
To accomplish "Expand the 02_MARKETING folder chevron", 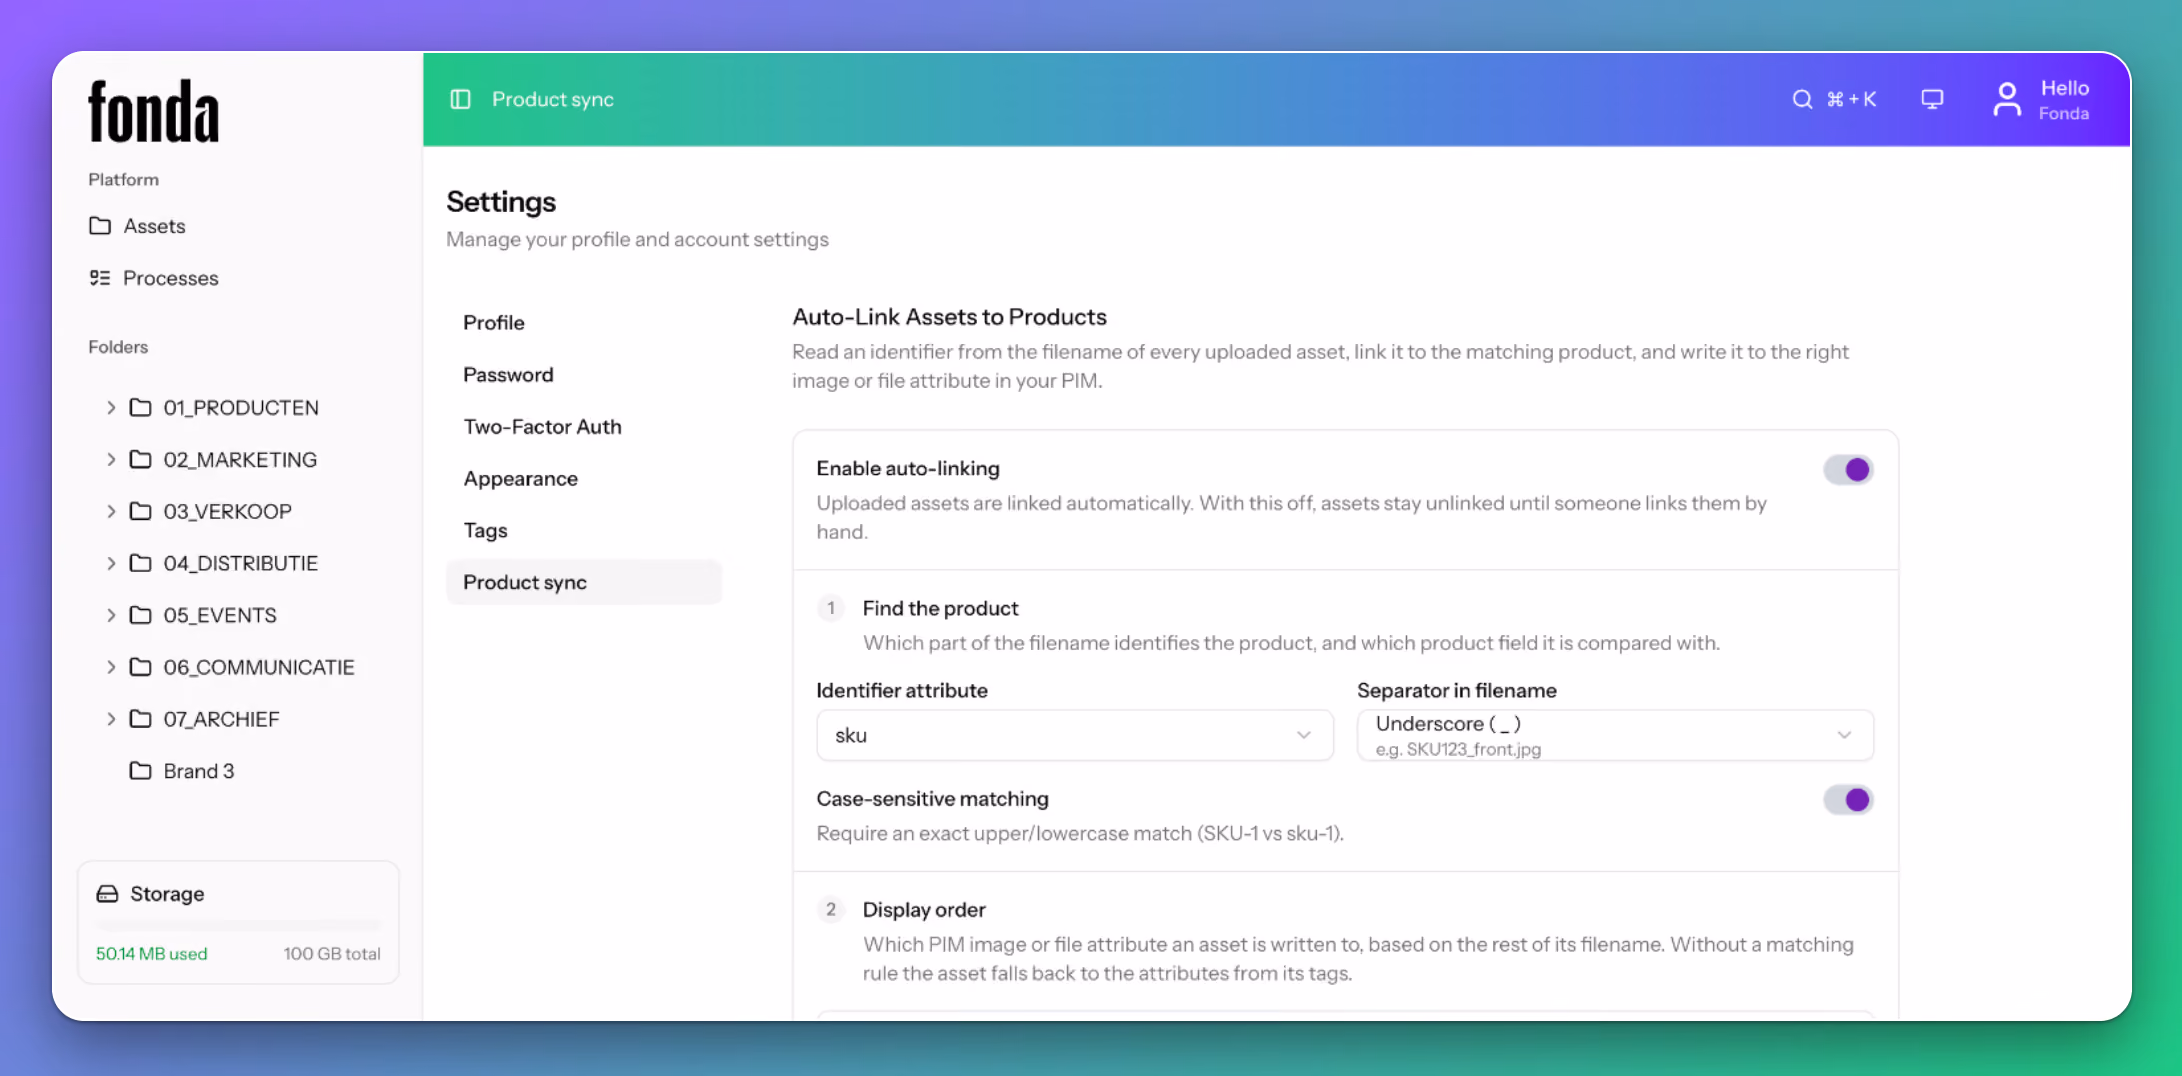I will 111,459.
